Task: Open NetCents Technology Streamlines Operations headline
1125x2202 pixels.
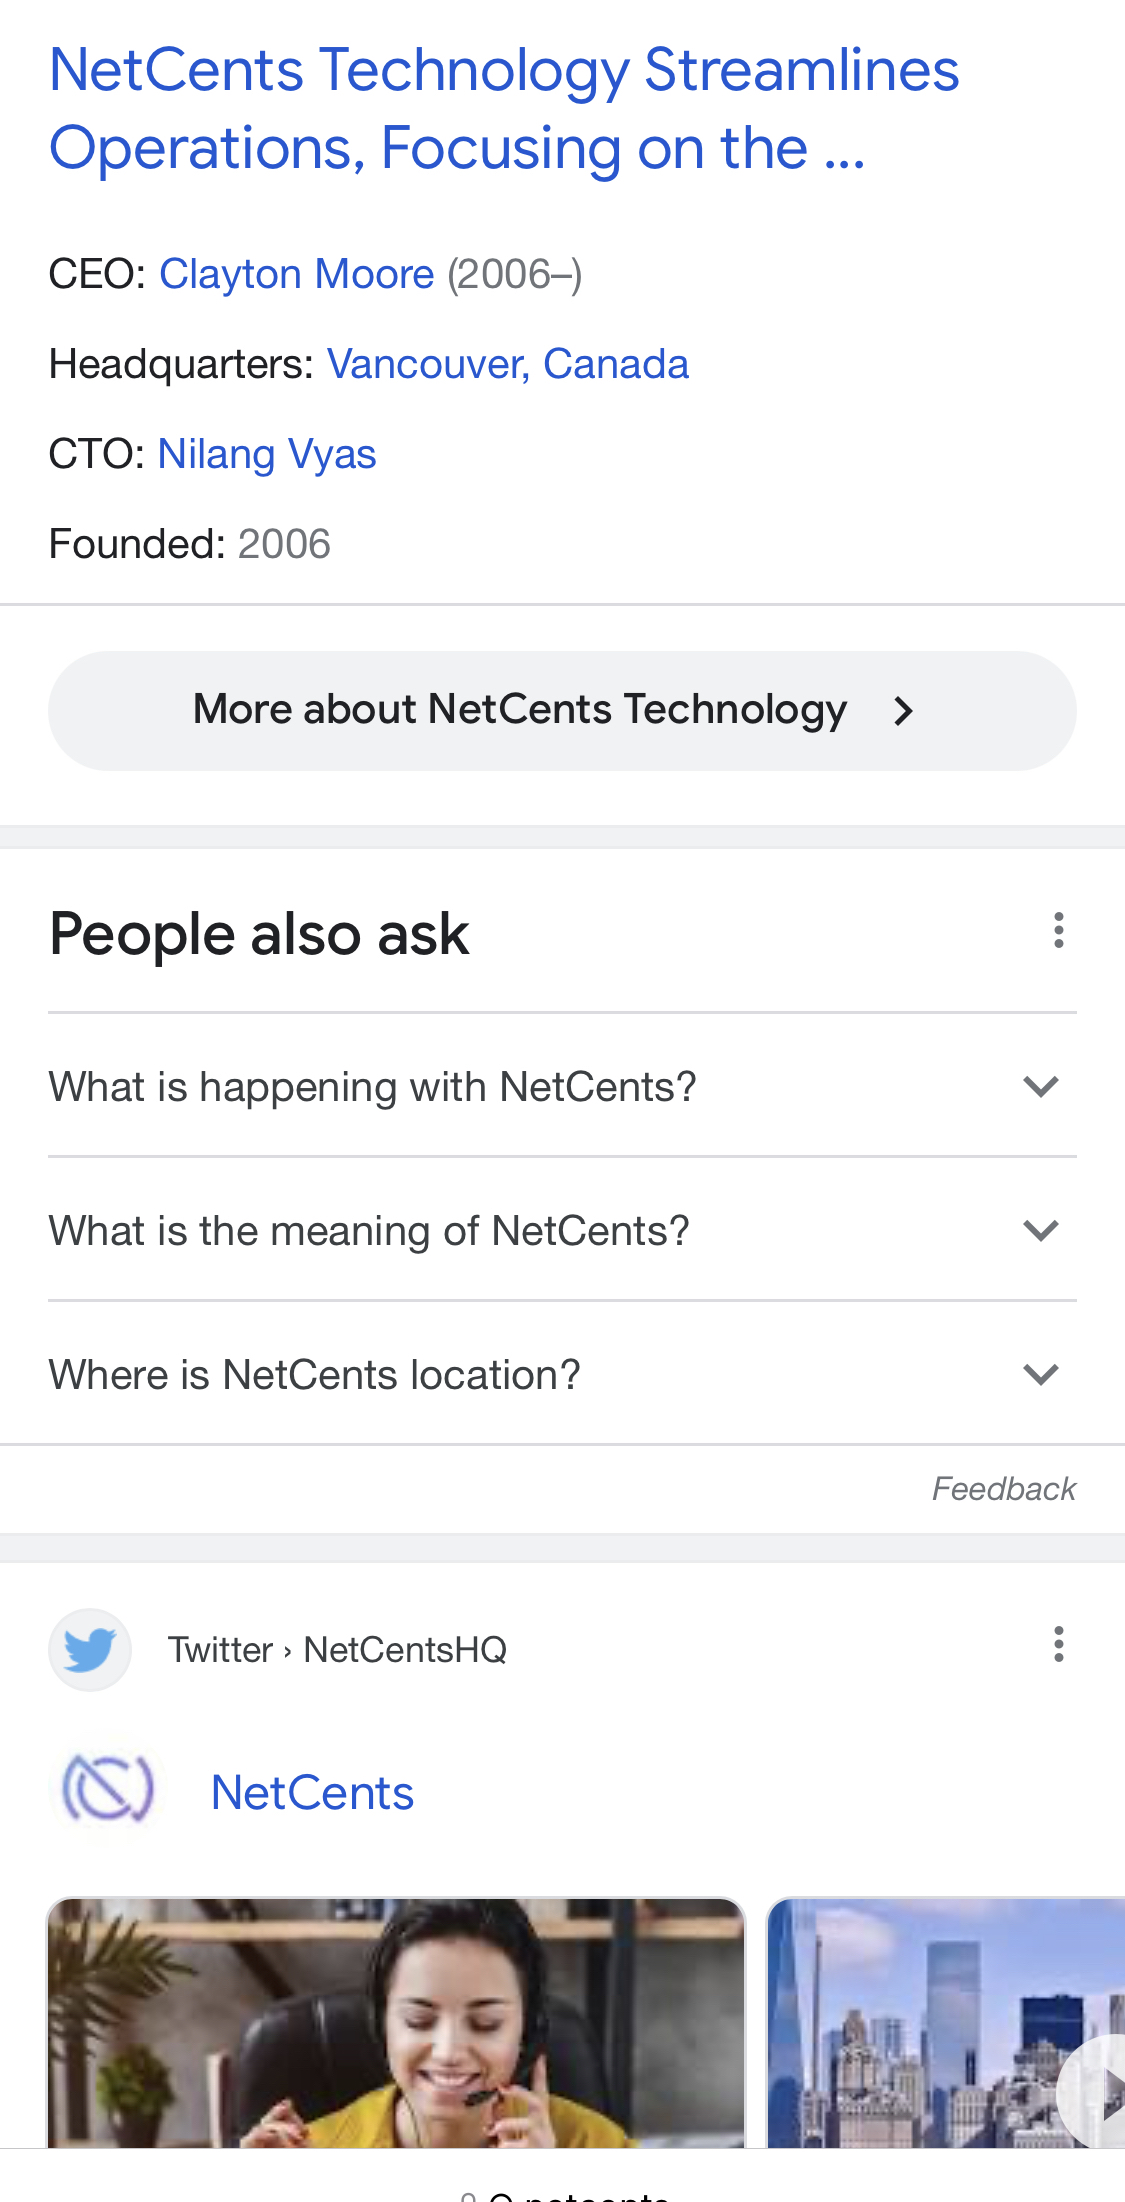Action: tap(504, 109)
